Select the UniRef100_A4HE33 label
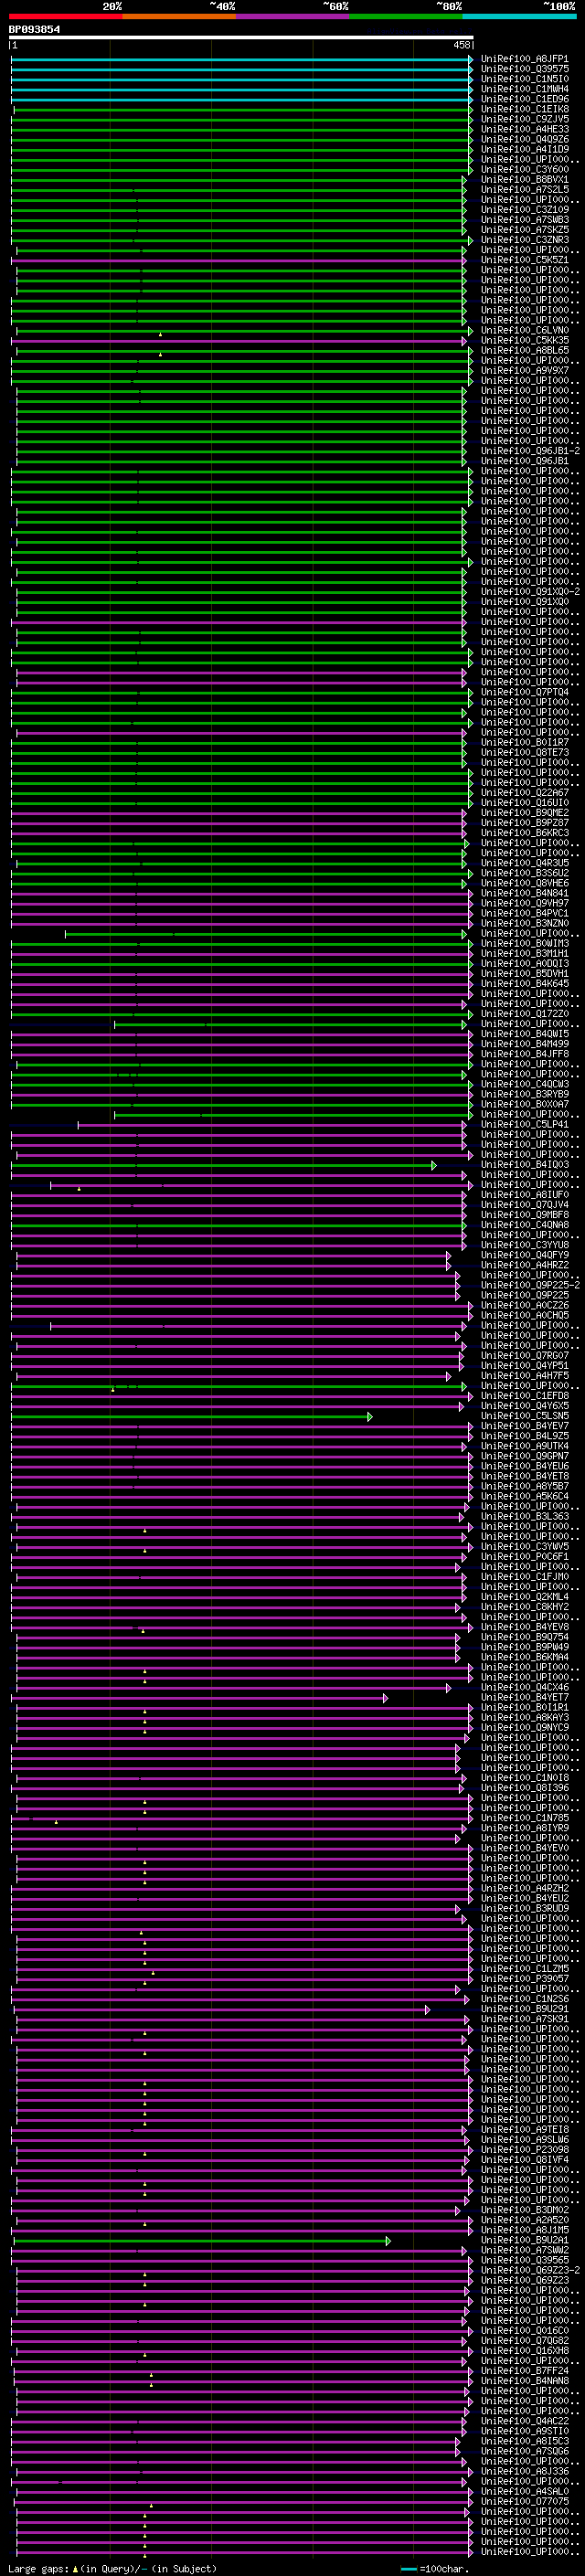 pos(525,129)
